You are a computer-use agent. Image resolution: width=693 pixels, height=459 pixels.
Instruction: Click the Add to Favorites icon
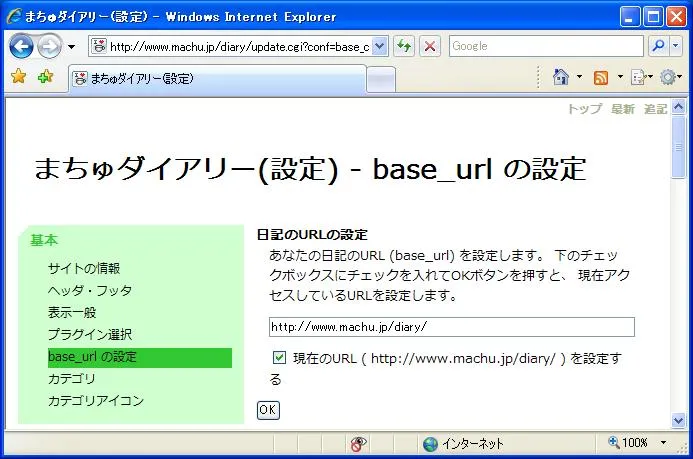45,78
